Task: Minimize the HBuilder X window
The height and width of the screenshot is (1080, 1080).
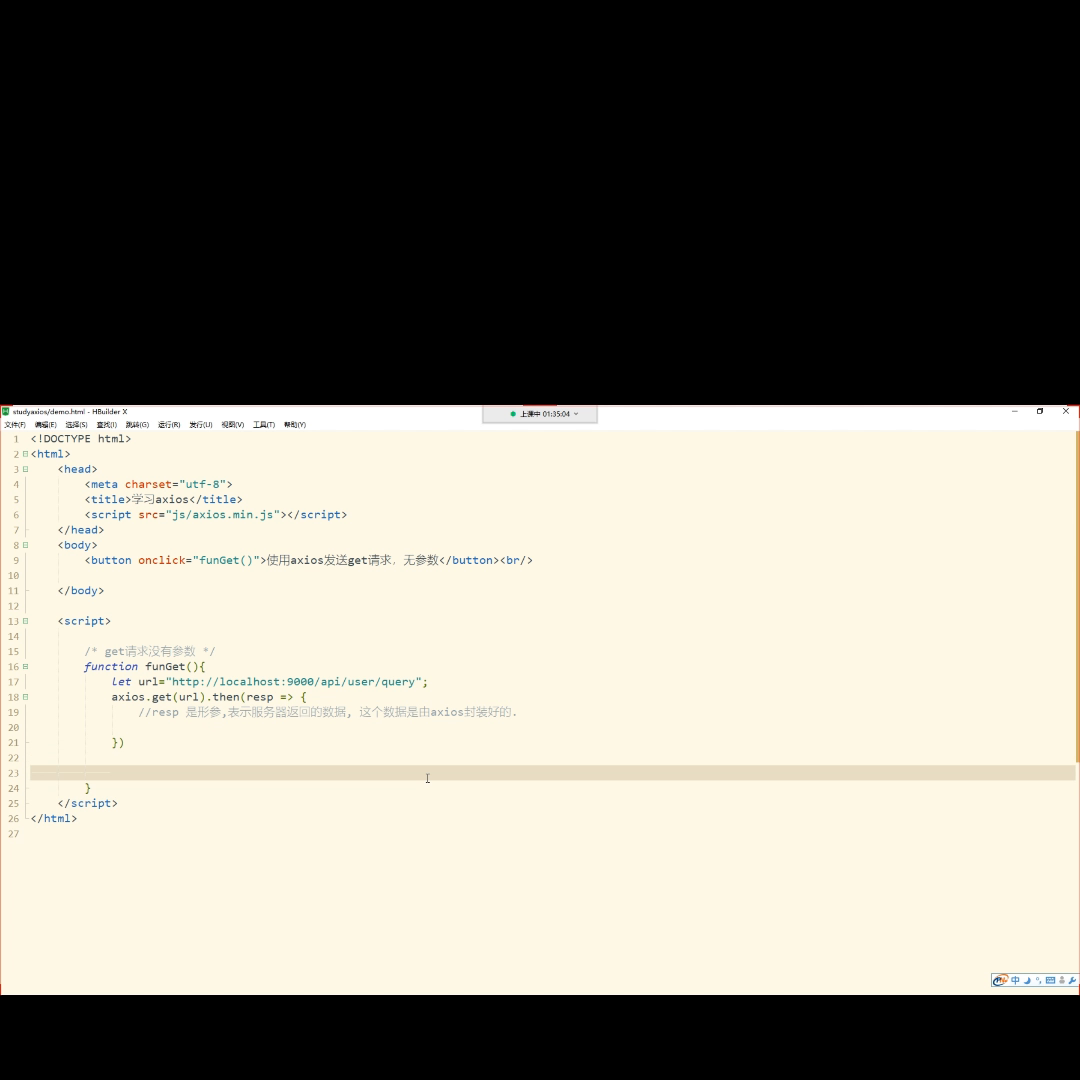Action: pos(1014,411)
